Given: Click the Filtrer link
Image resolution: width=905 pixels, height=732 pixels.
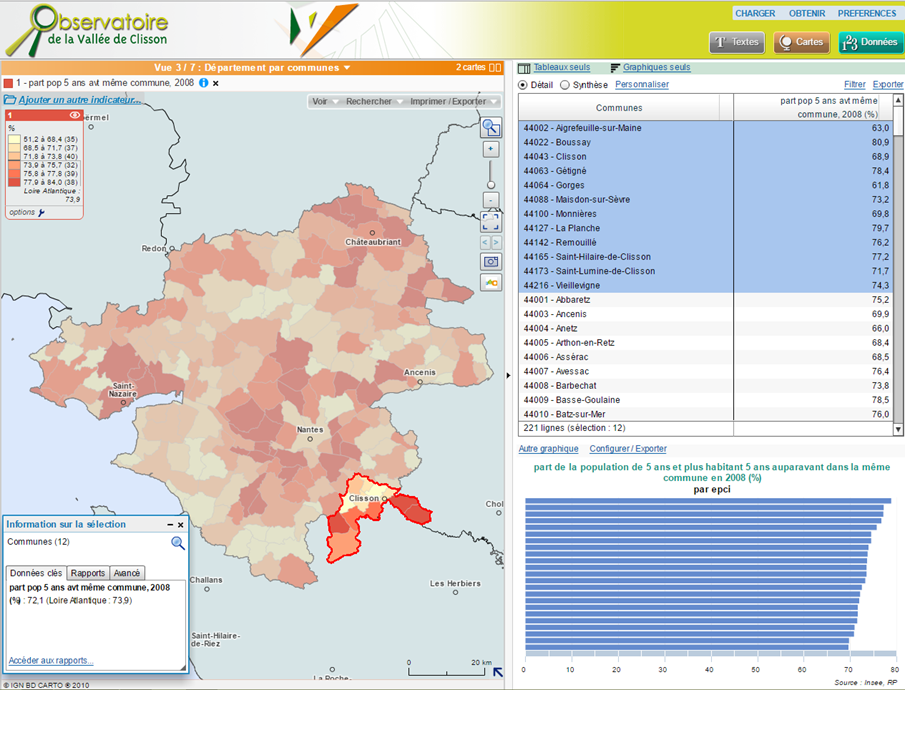Looking at the screenshot, I should tap(855, 84).
